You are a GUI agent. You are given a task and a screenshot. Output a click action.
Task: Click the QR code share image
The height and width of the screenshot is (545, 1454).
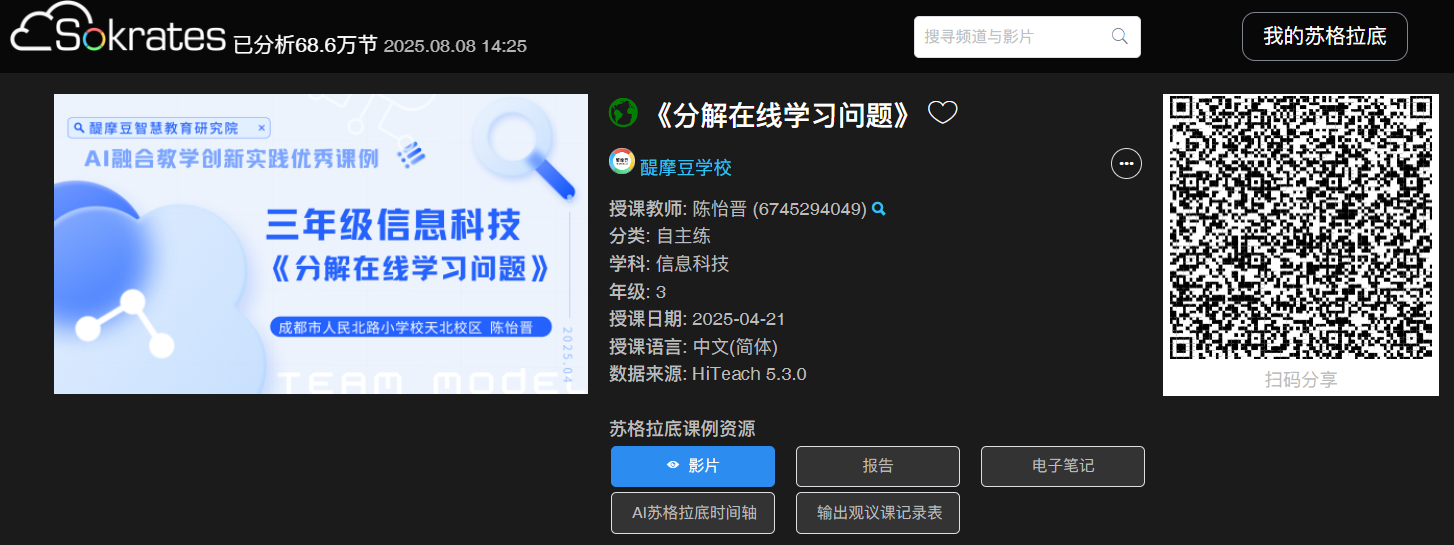pos(1301,228)
